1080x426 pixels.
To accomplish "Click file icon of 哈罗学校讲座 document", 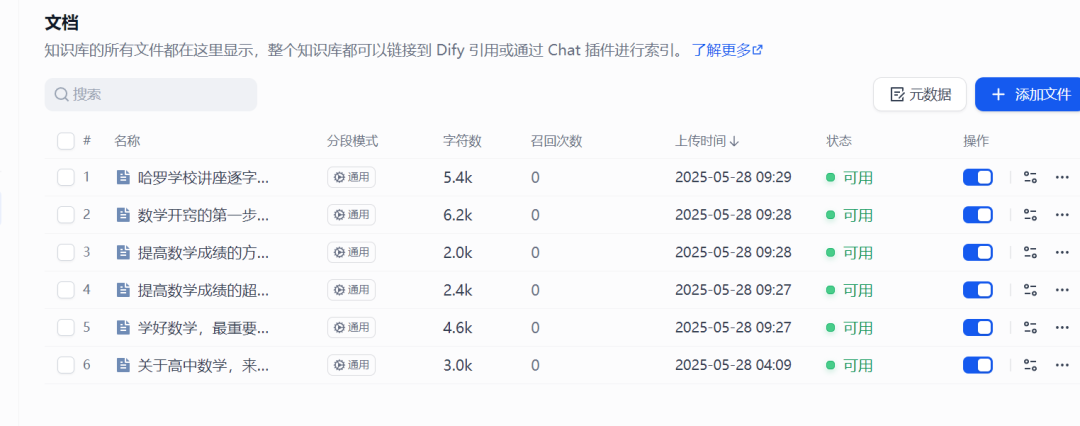I will (123, 178).
